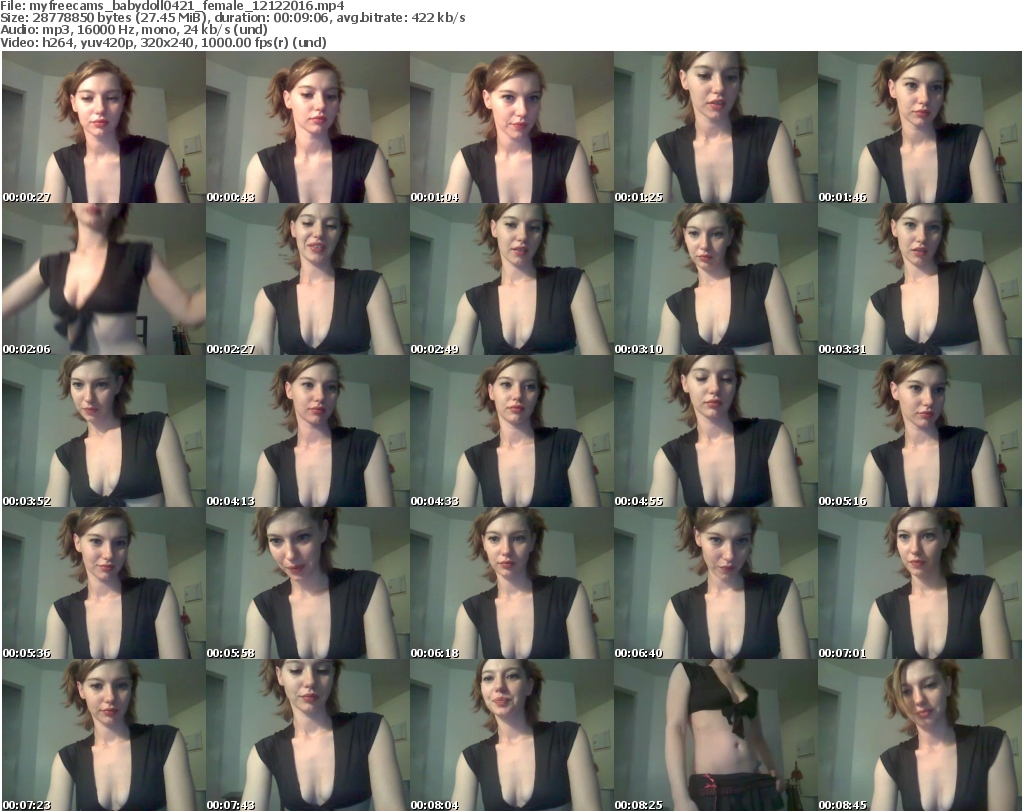This screenshot has height=811, width=1024.
Task: Select the Video h264 info line
Action: pyautogui.click(x=163, y=42)
